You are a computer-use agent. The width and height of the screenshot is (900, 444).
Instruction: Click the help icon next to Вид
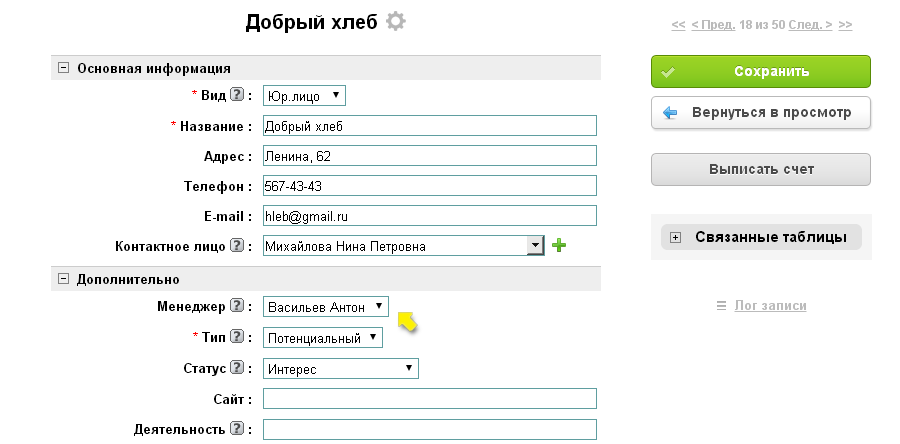point(237,95)
